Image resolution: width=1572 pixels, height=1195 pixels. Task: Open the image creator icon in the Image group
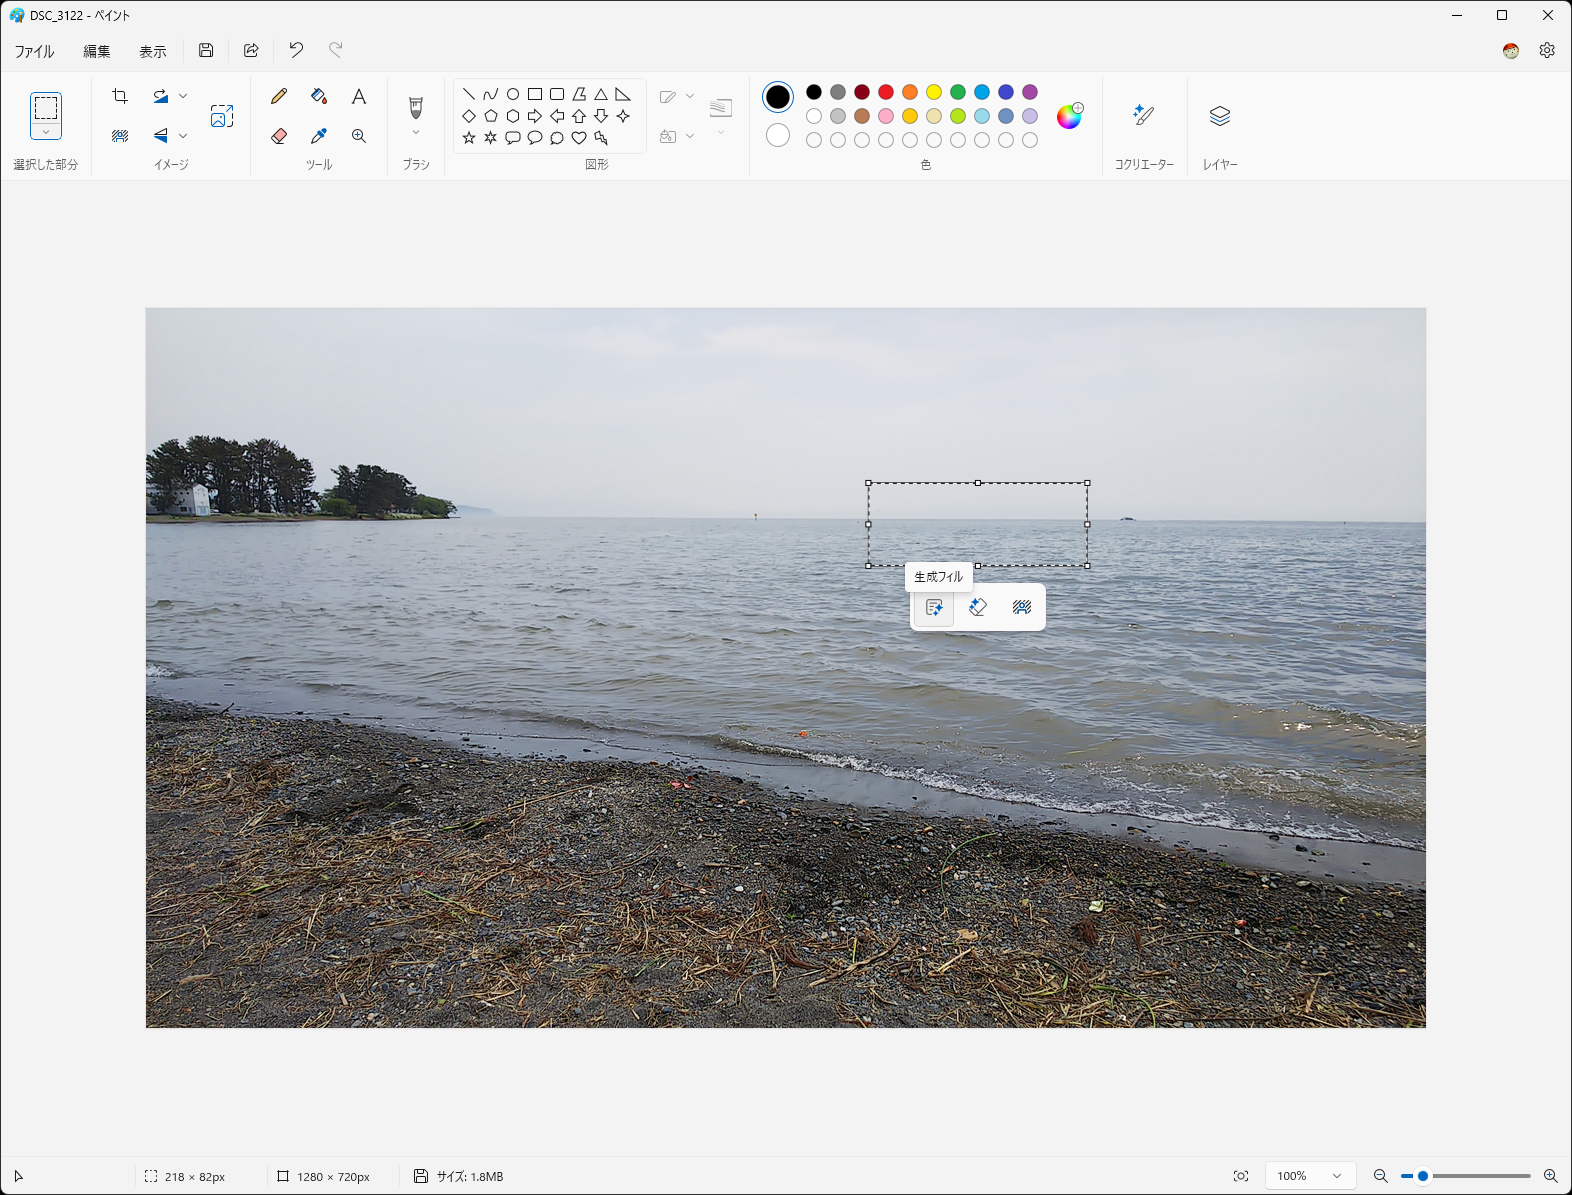coord(222,116)
